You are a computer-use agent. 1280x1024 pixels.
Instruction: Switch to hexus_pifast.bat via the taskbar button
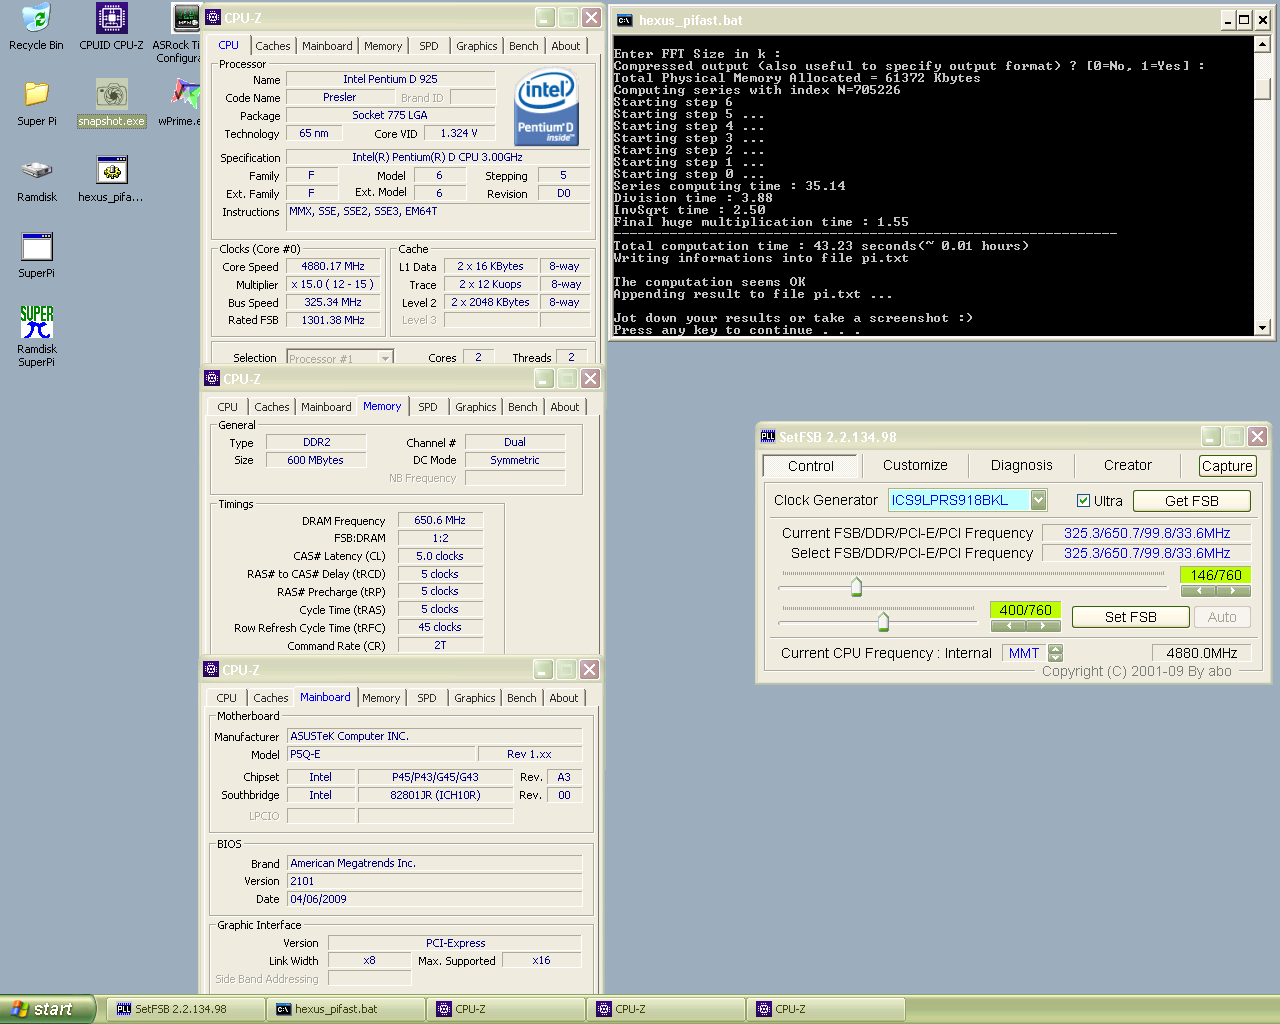[x=347, y=1009]
